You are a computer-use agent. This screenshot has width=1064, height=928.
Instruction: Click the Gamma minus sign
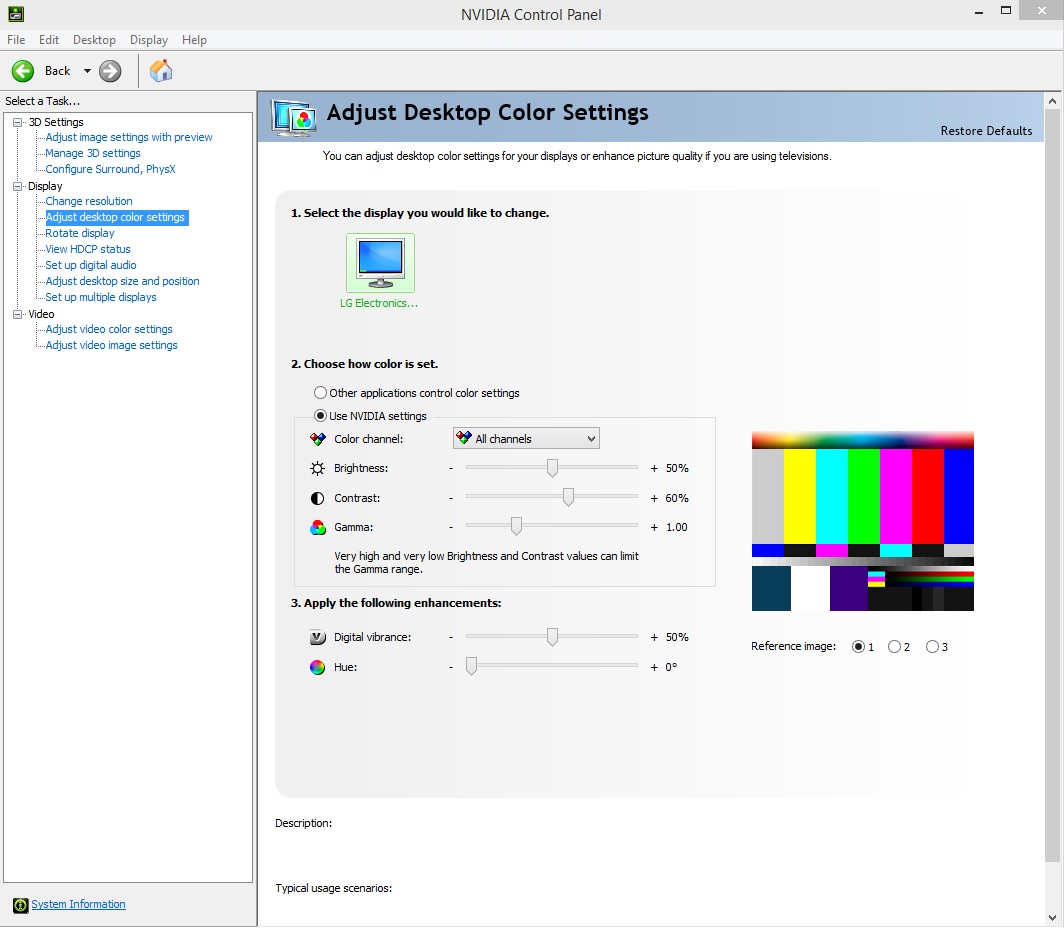point(451,528)
